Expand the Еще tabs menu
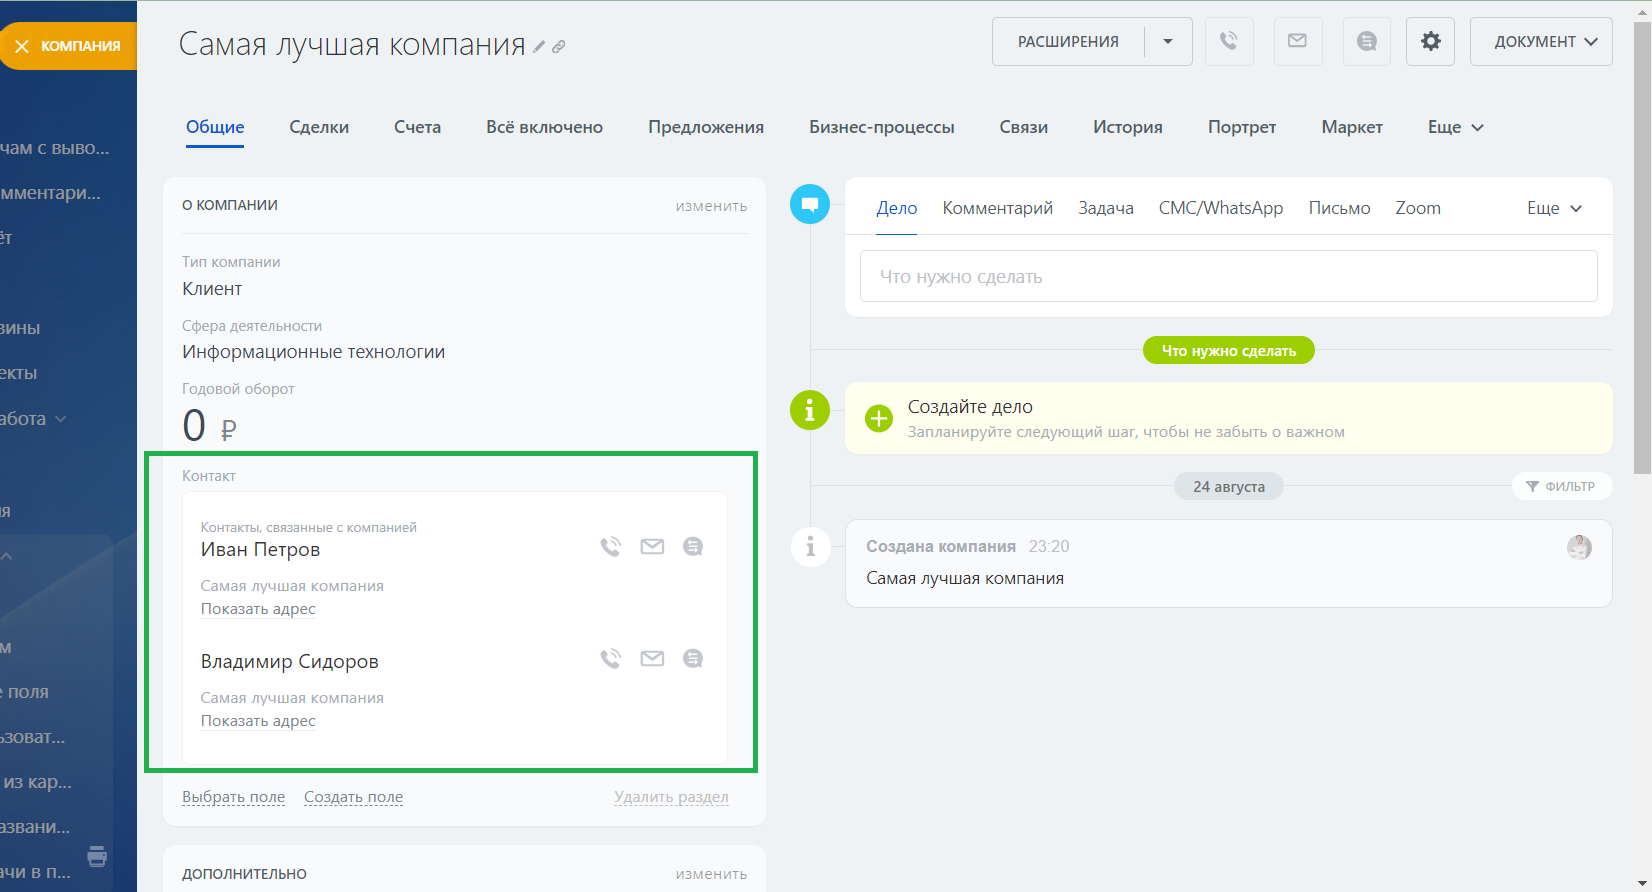This screenshot has height=892, width=1652. tap(1455, 127)
